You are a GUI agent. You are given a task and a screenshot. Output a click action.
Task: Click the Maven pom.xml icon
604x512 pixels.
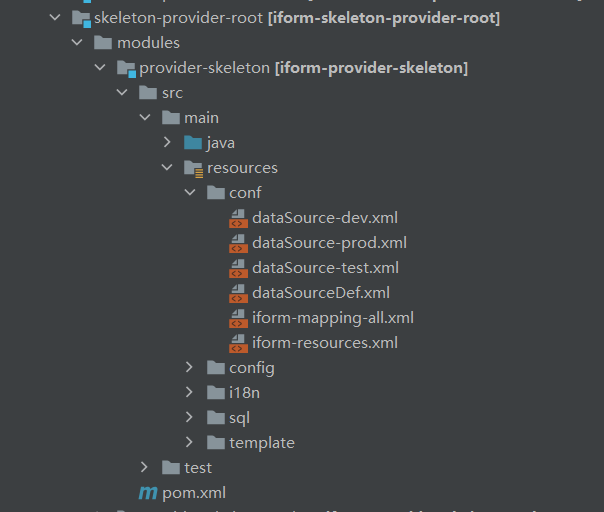[x=147, y=493]
